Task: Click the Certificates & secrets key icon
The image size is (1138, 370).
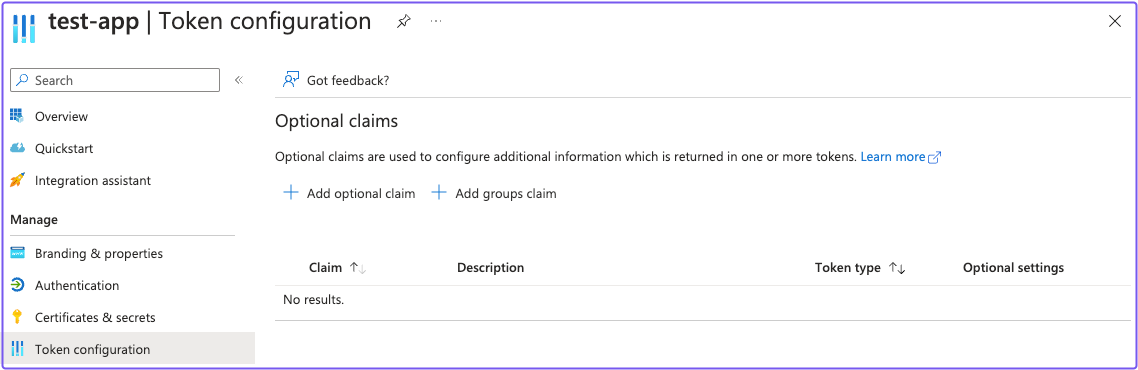Action: [17, 317]
